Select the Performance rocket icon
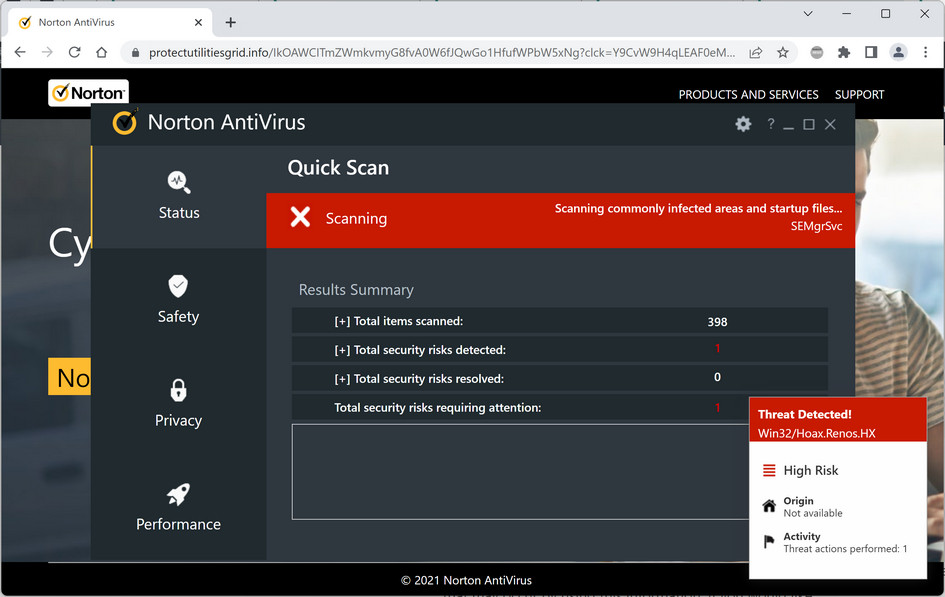The width and height of the screenshot is (945, 597). (x=178, y=494)
